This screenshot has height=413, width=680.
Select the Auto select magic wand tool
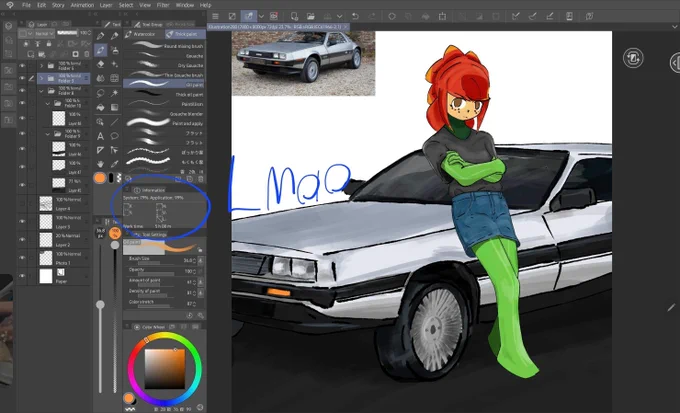[114, 93]
